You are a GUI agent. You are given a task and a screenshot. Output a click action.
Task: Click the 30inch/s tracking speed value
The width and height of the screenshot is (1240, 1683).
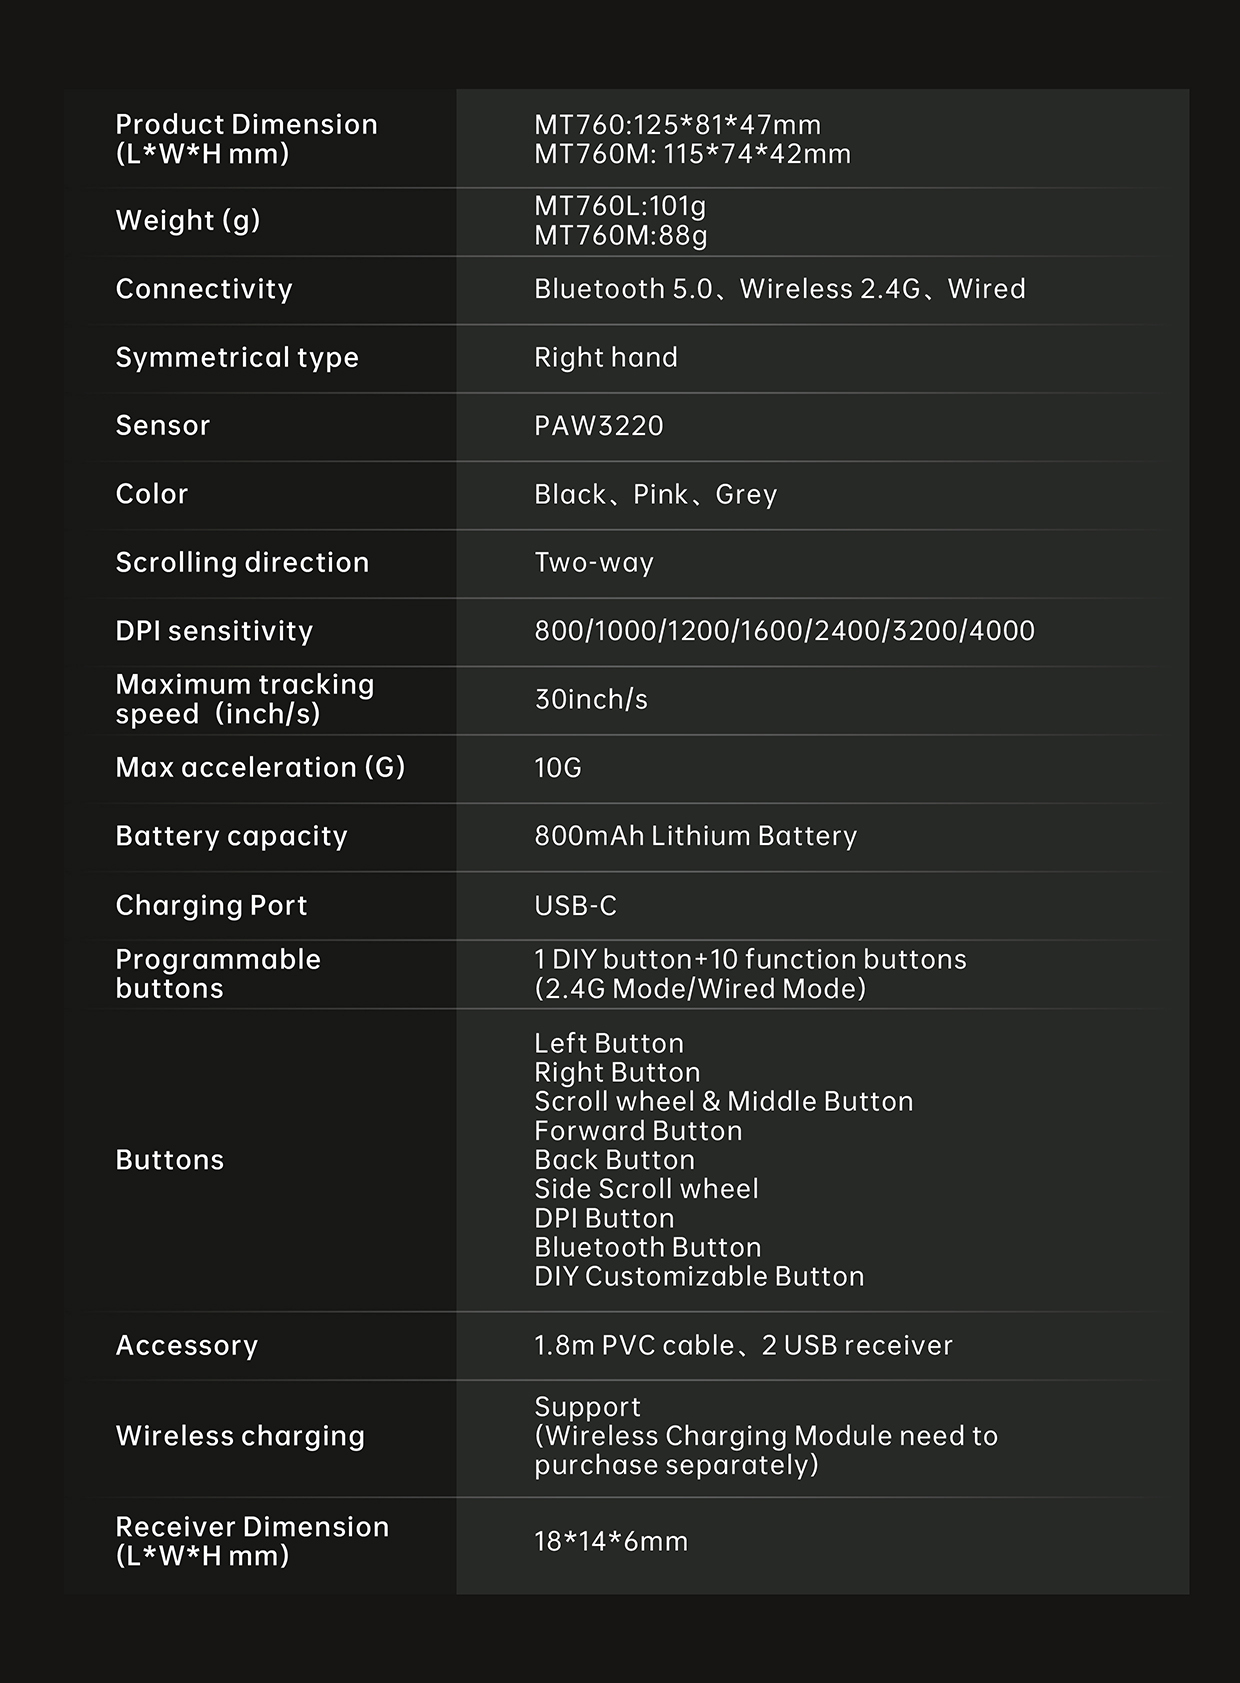pyautogui.click(x=591, y=699)
